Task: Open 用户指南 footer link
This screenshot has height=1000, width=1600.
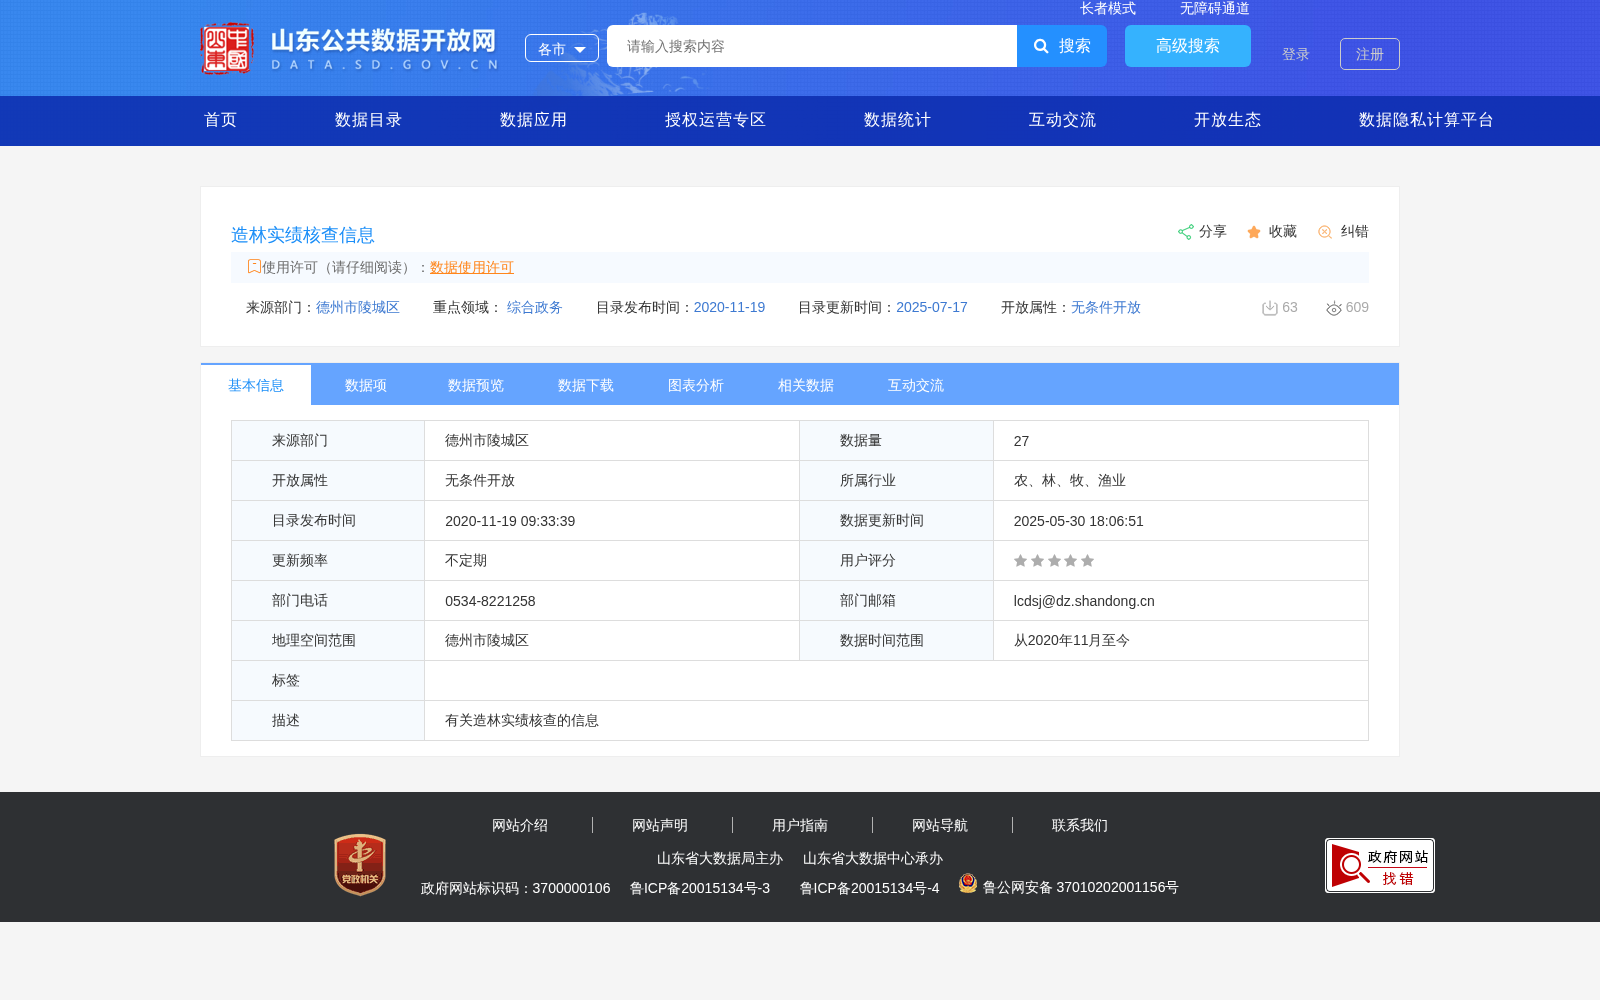Action: [800, 825]
